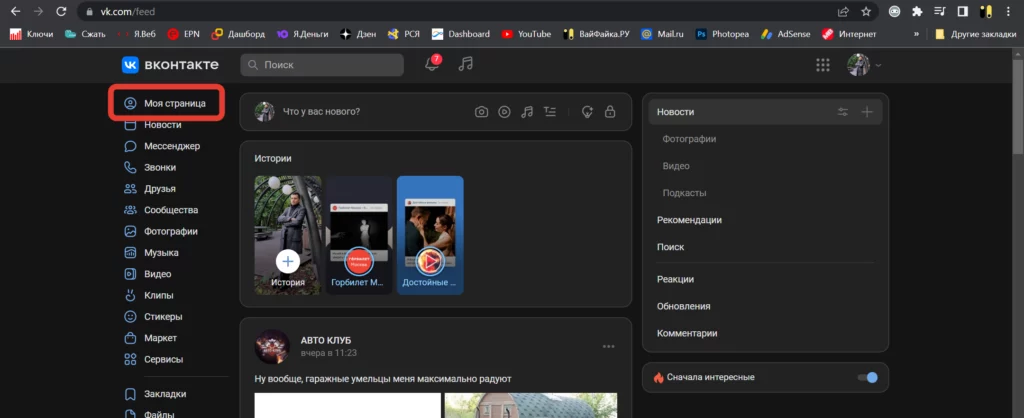Viewport: 1024px width, 418px height.
Task: Open news feed filter settings icon
Action: pos(843,112)
